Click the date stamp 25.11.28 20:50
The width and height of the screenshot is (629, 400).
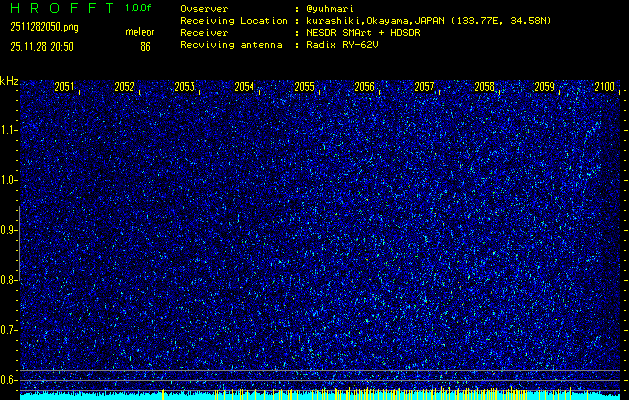pos(42,47)
